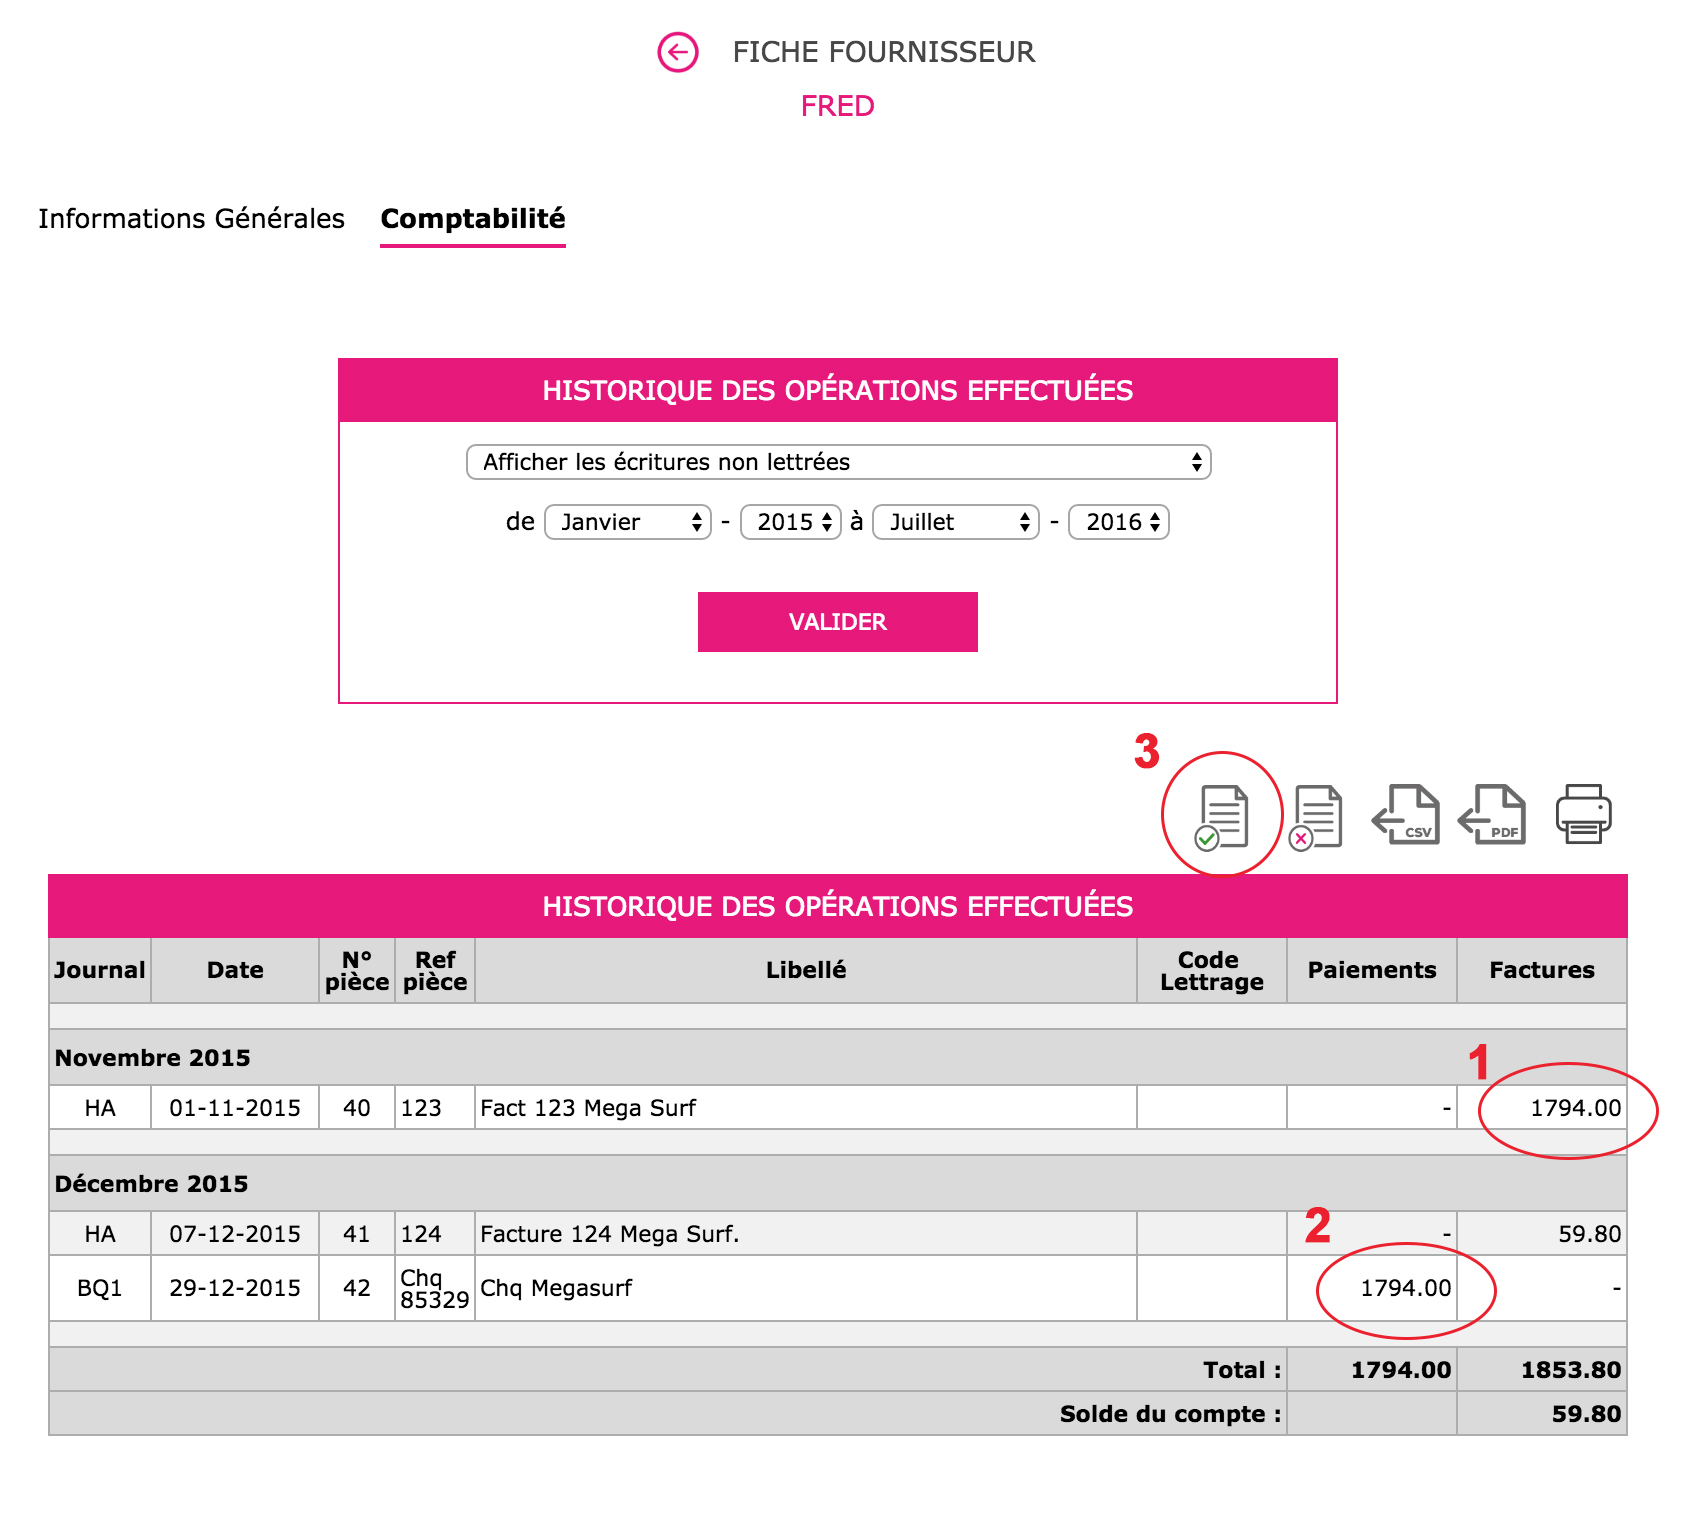Switch to the Informations Générales tab
This screenshot has width=1687, height=1521.
click(191, 218)
